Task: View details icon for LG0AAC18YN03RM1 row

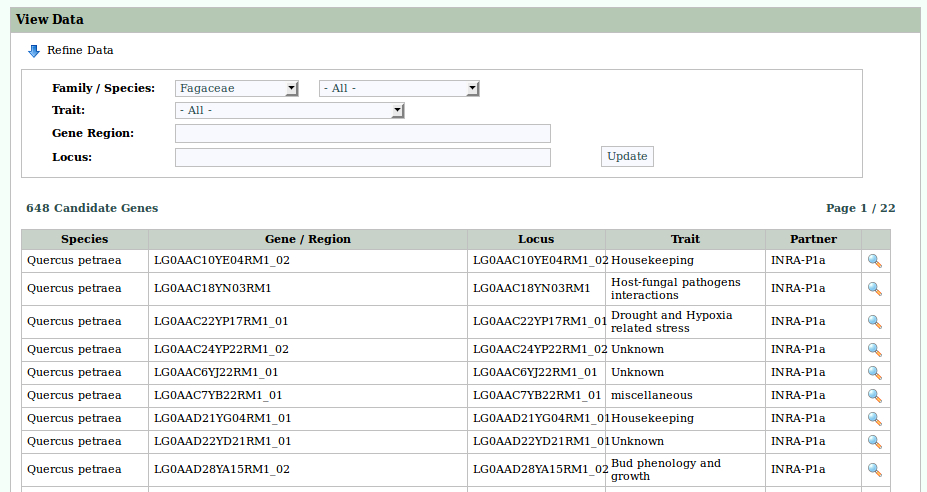Action: pyautogui.click(x=874, y=289)
